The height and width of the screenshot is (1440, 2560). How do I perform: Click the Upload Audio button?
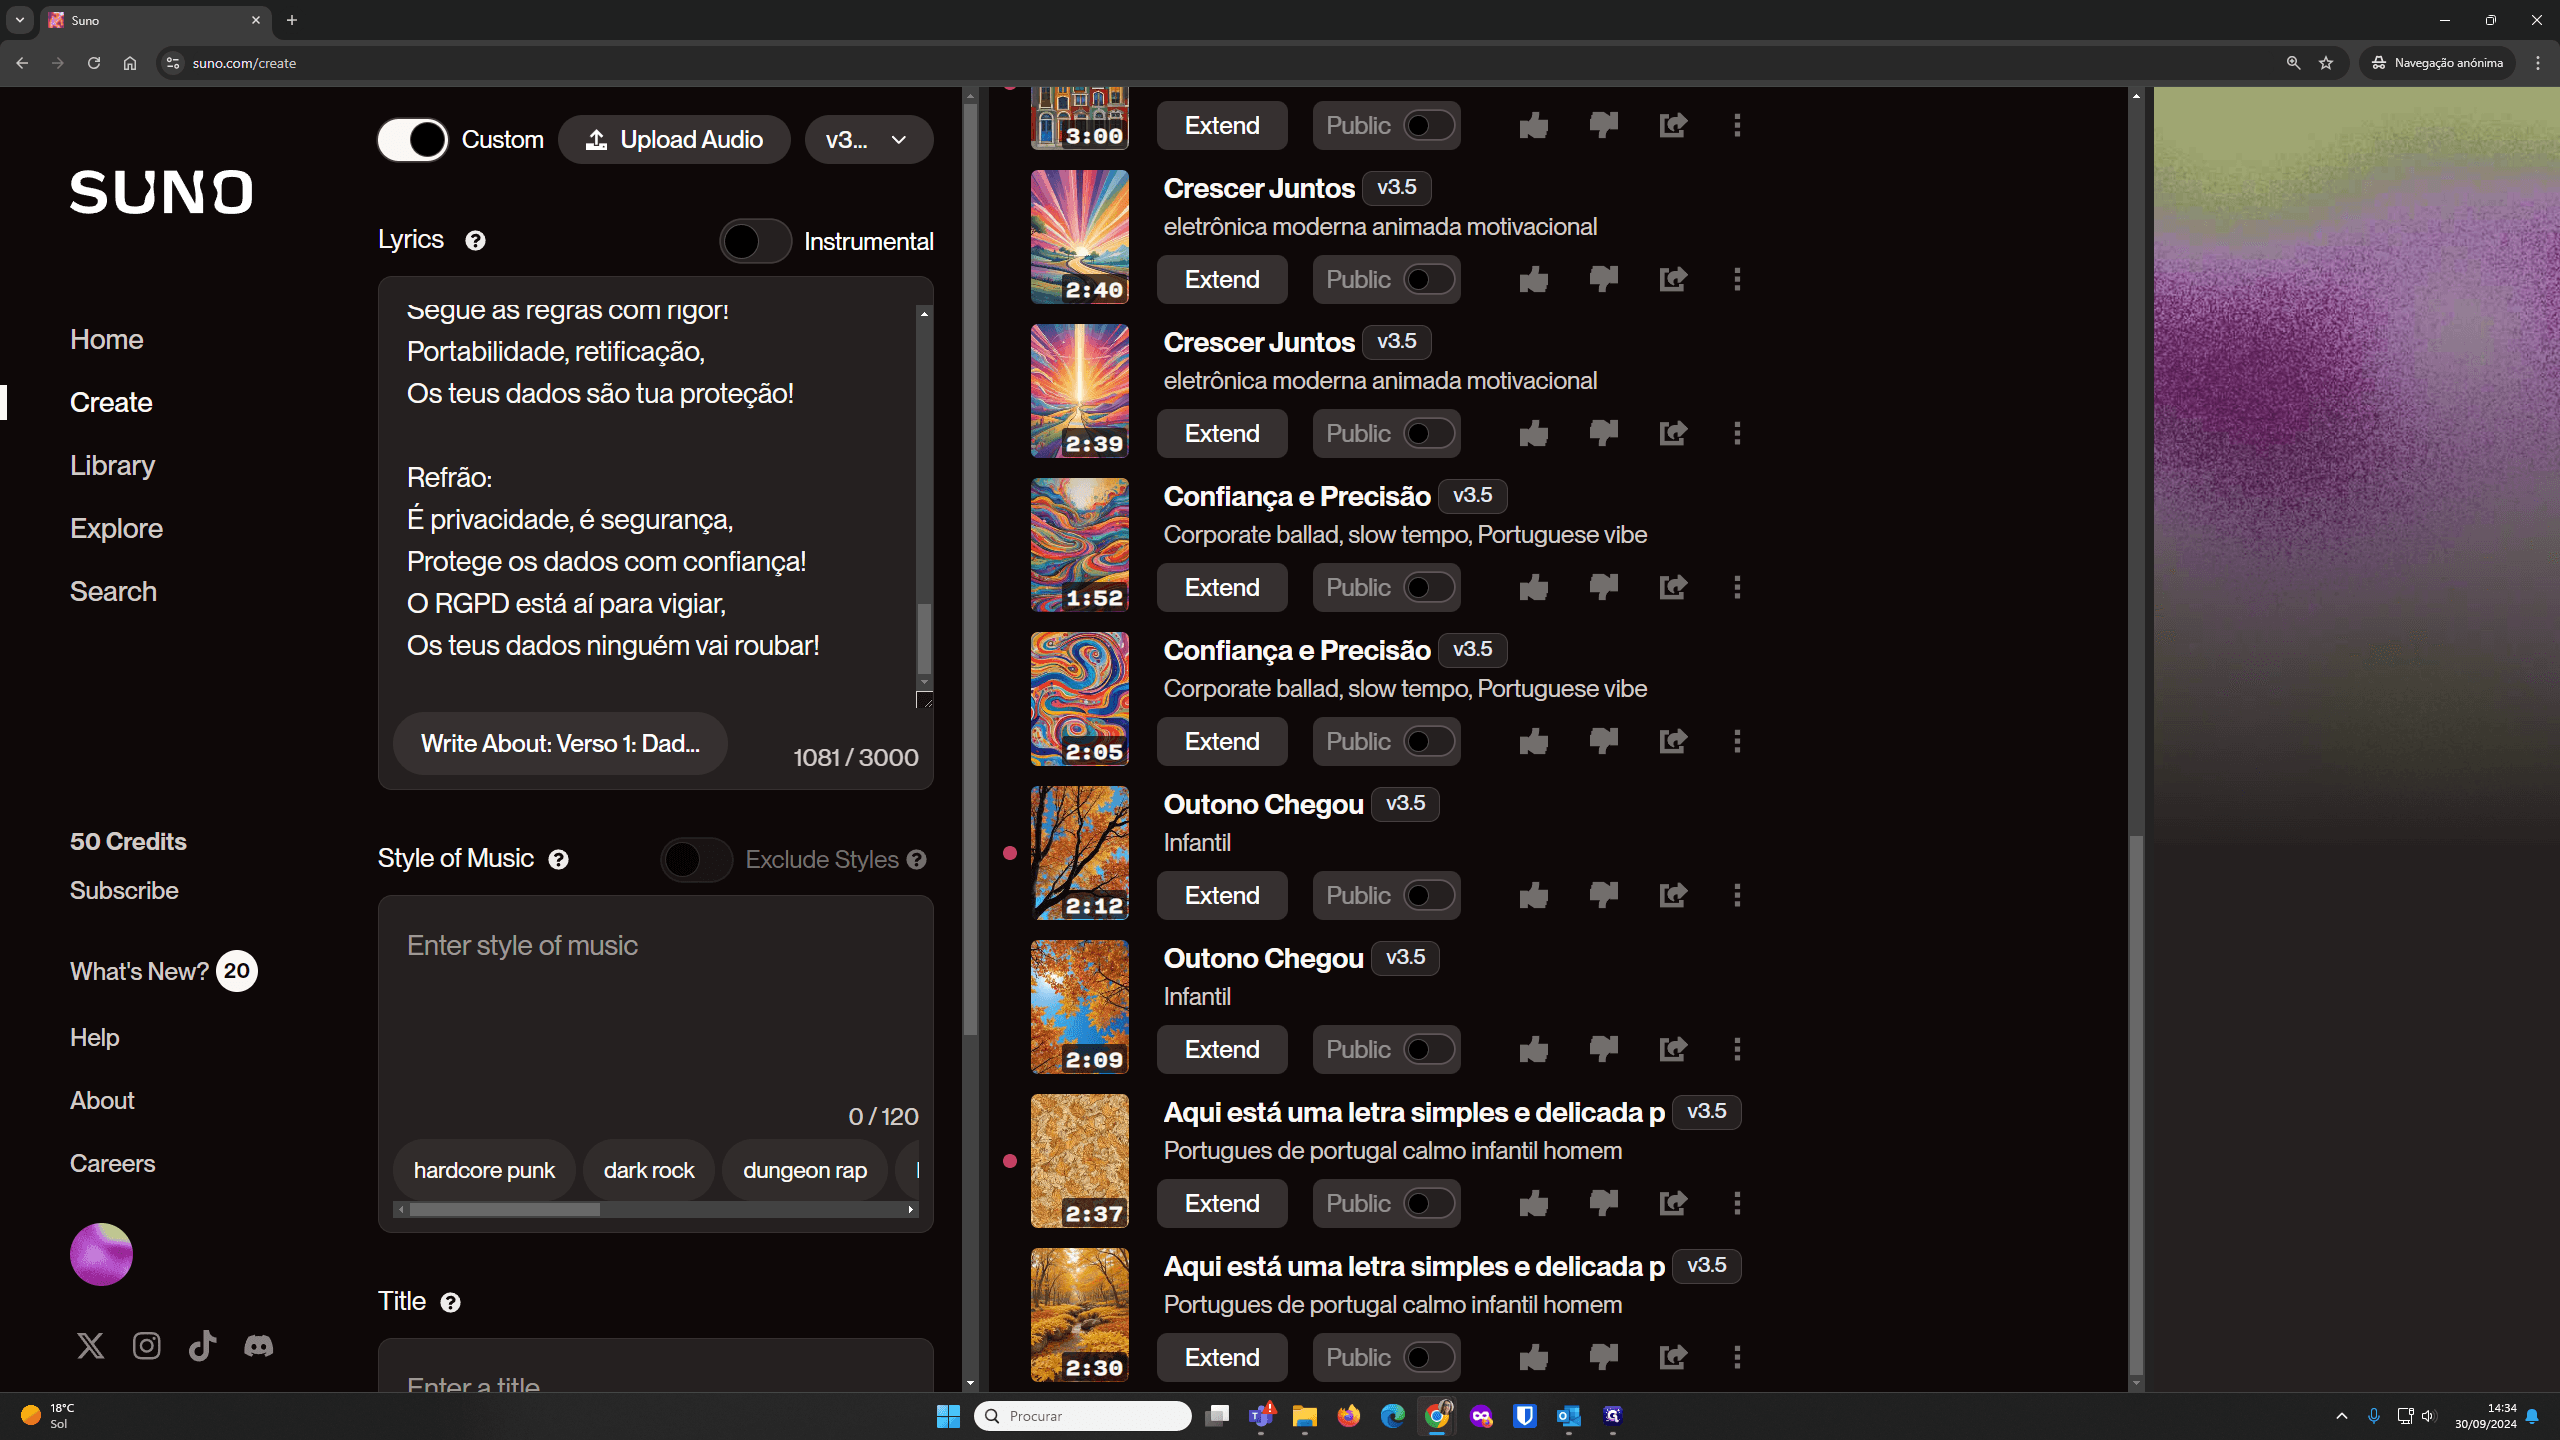pos(674,139)
